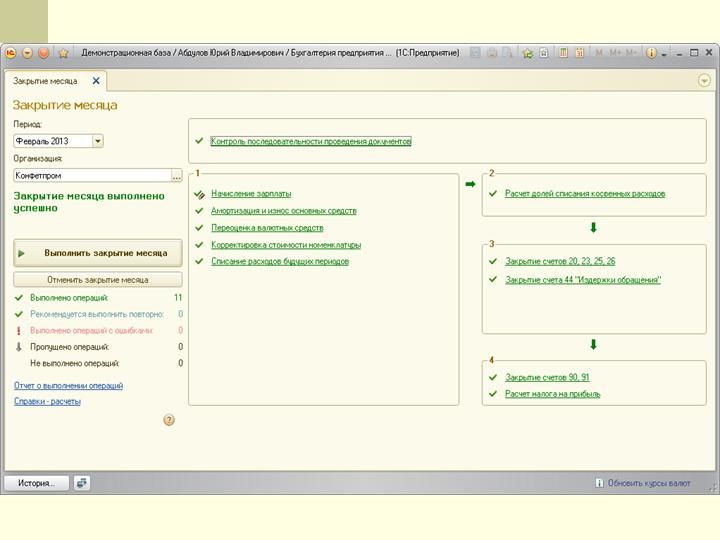Click the status checkmark beside 'Начисление зарплаты'
The image size is (720, 540).
(x=199, y=195)
